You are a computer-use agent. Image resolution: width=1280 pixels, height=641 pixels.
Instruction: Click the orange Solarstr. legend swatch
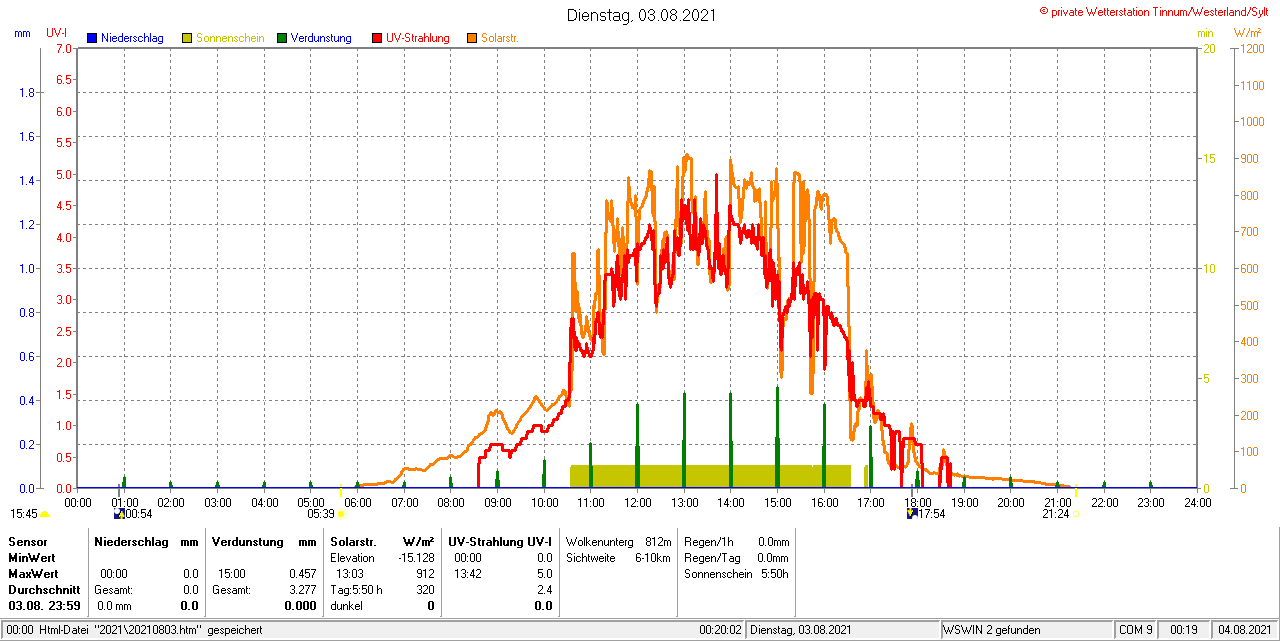472,38
